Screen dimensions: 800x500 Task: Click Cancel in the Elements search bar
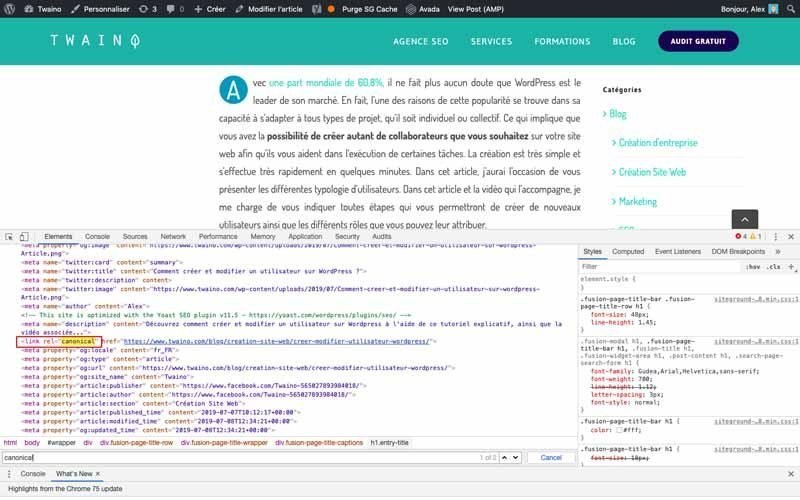[x=551, y=458]
